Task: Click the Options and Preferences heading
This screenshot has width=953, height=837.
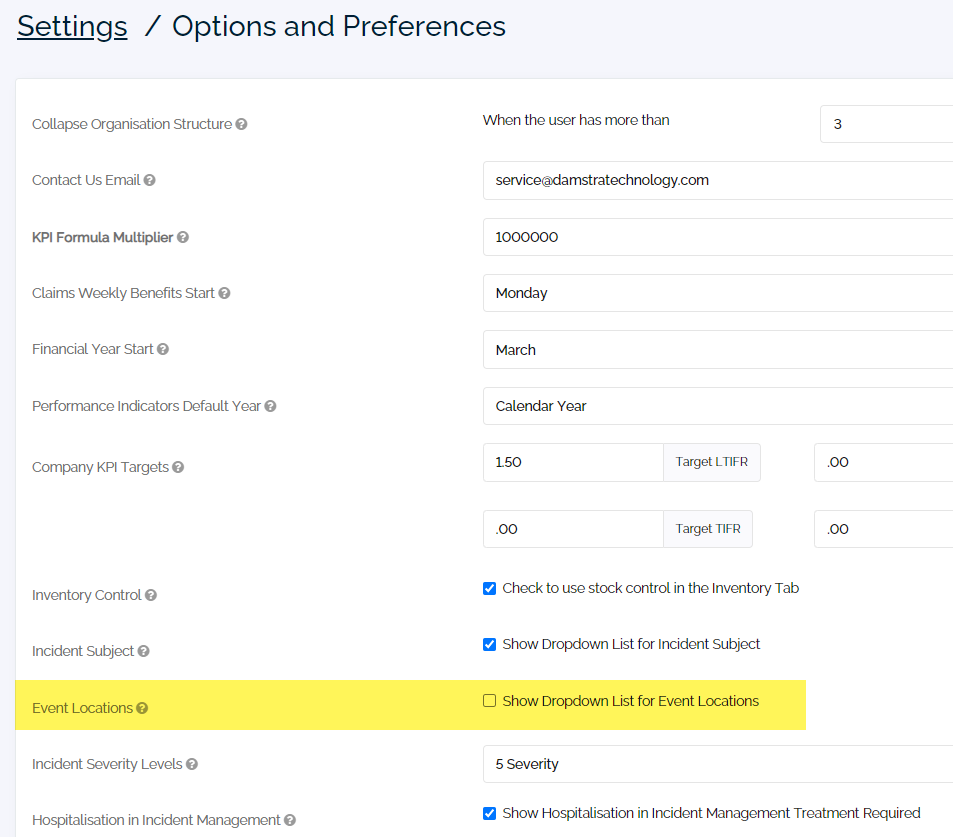Action: [339, 27]
